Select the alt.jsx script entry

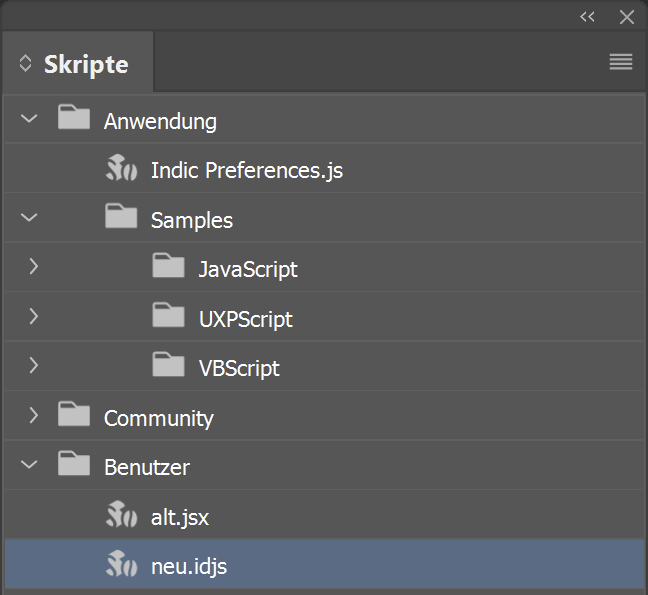324,515
